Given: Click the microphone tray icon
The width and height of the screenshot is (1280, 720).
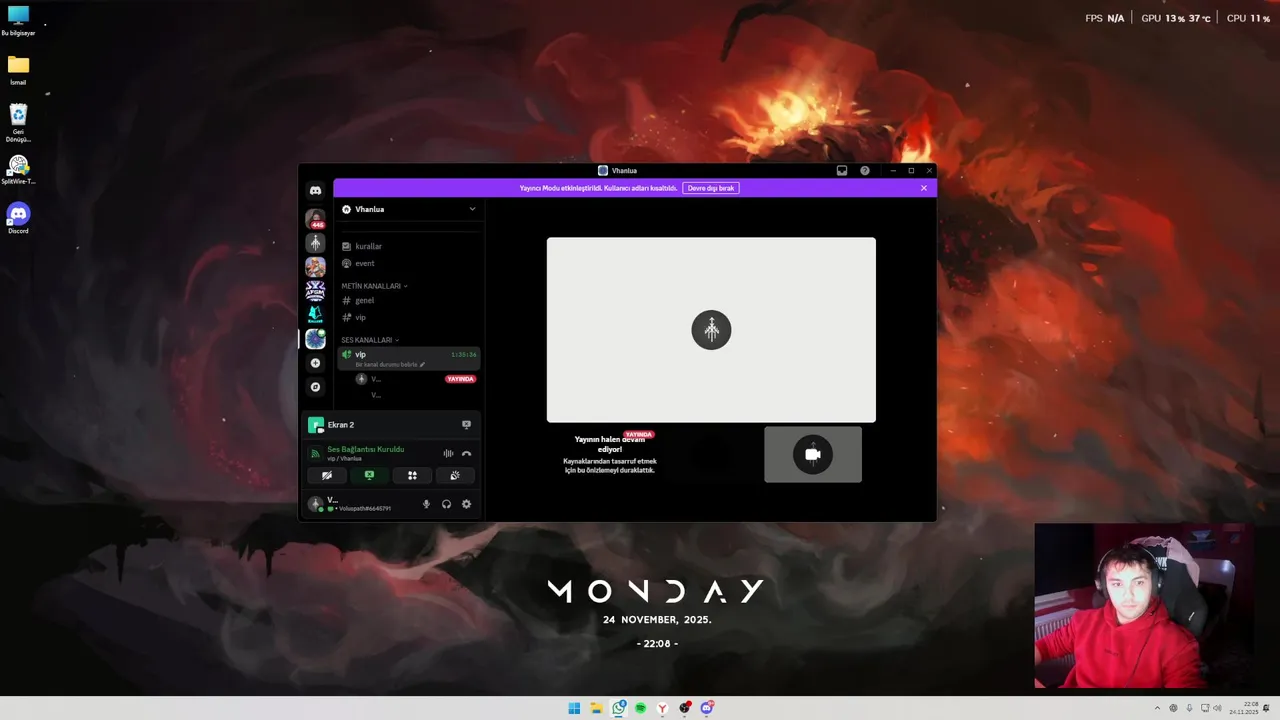Looking at the screenshot, I should click(1189, 708).
